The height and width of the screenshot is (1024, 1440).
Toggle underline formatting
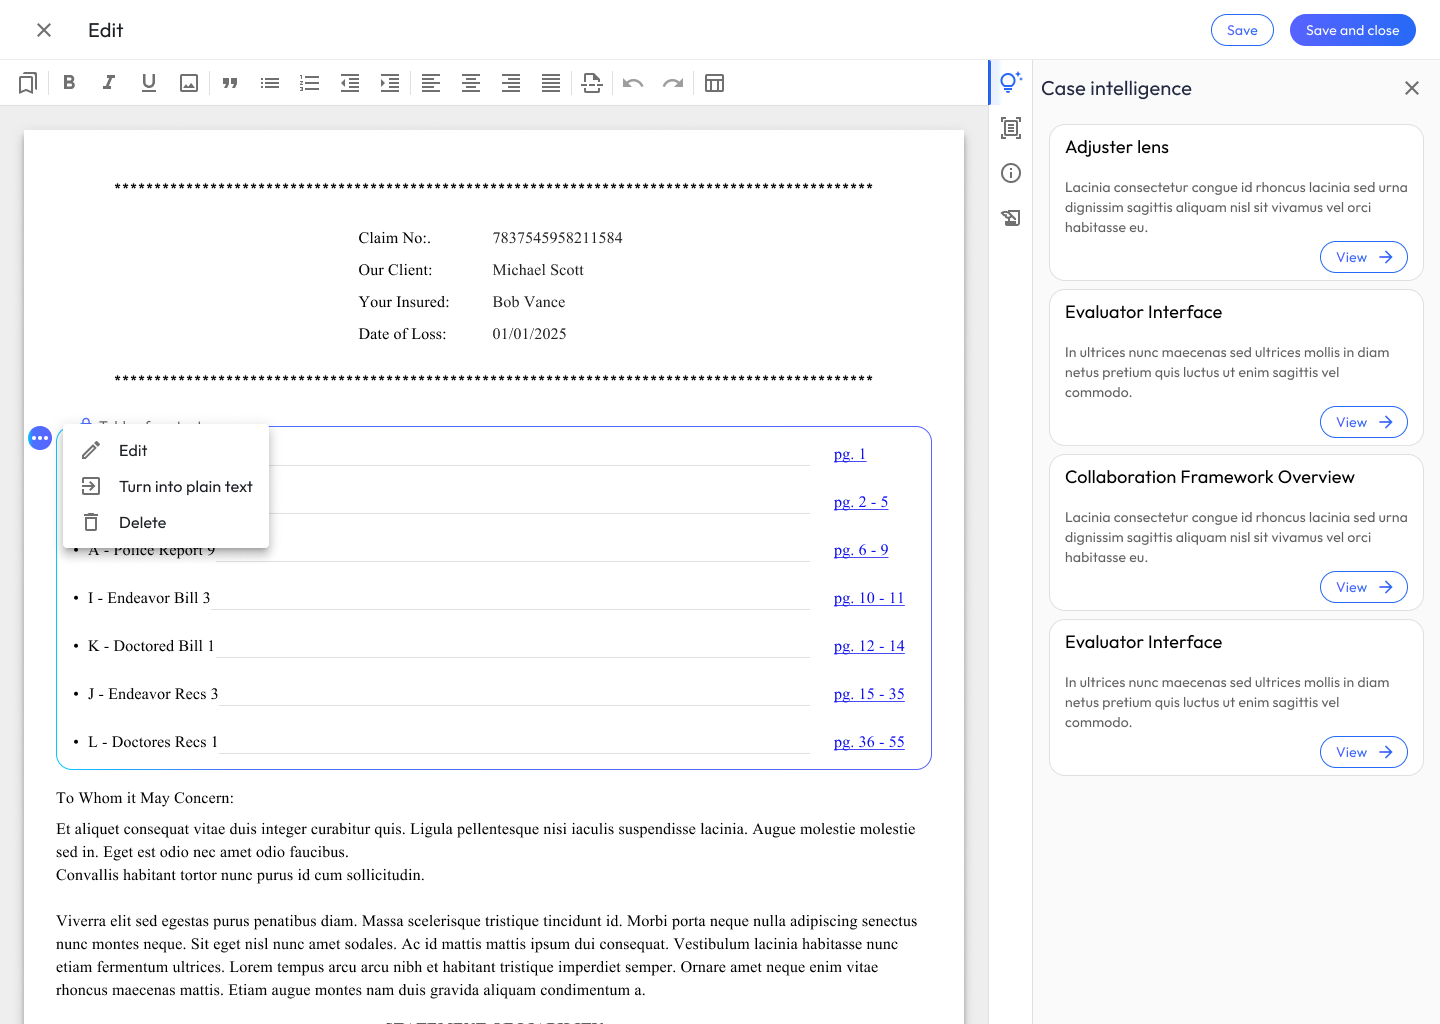(x=149, y=83)
